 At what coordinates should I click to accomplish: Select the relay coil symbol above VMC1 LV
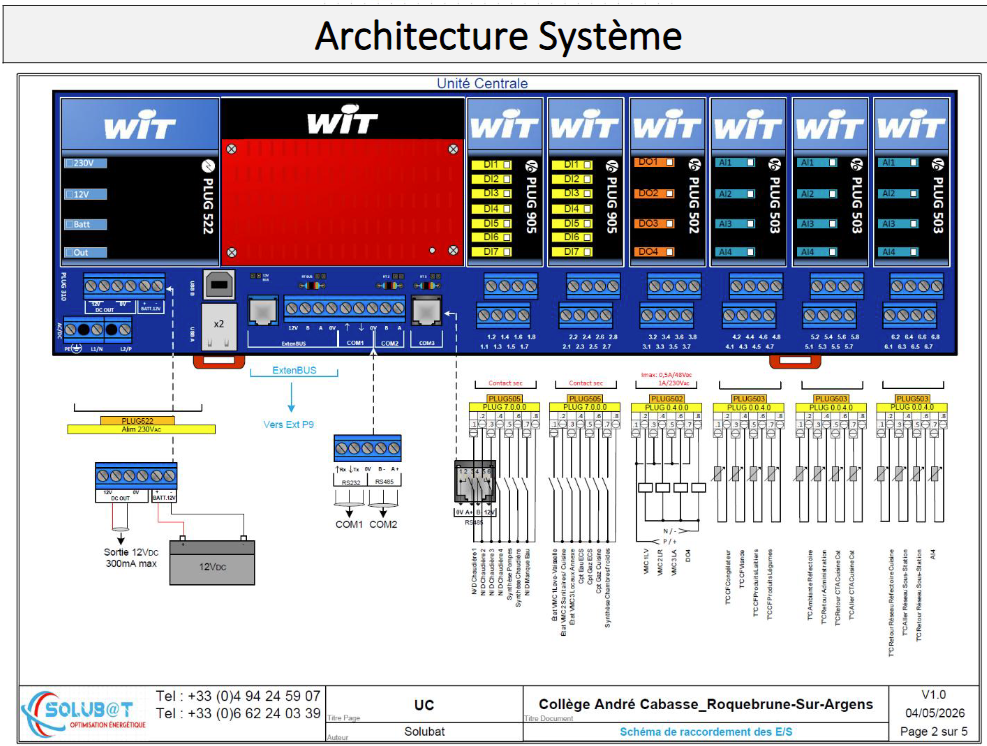646,487
